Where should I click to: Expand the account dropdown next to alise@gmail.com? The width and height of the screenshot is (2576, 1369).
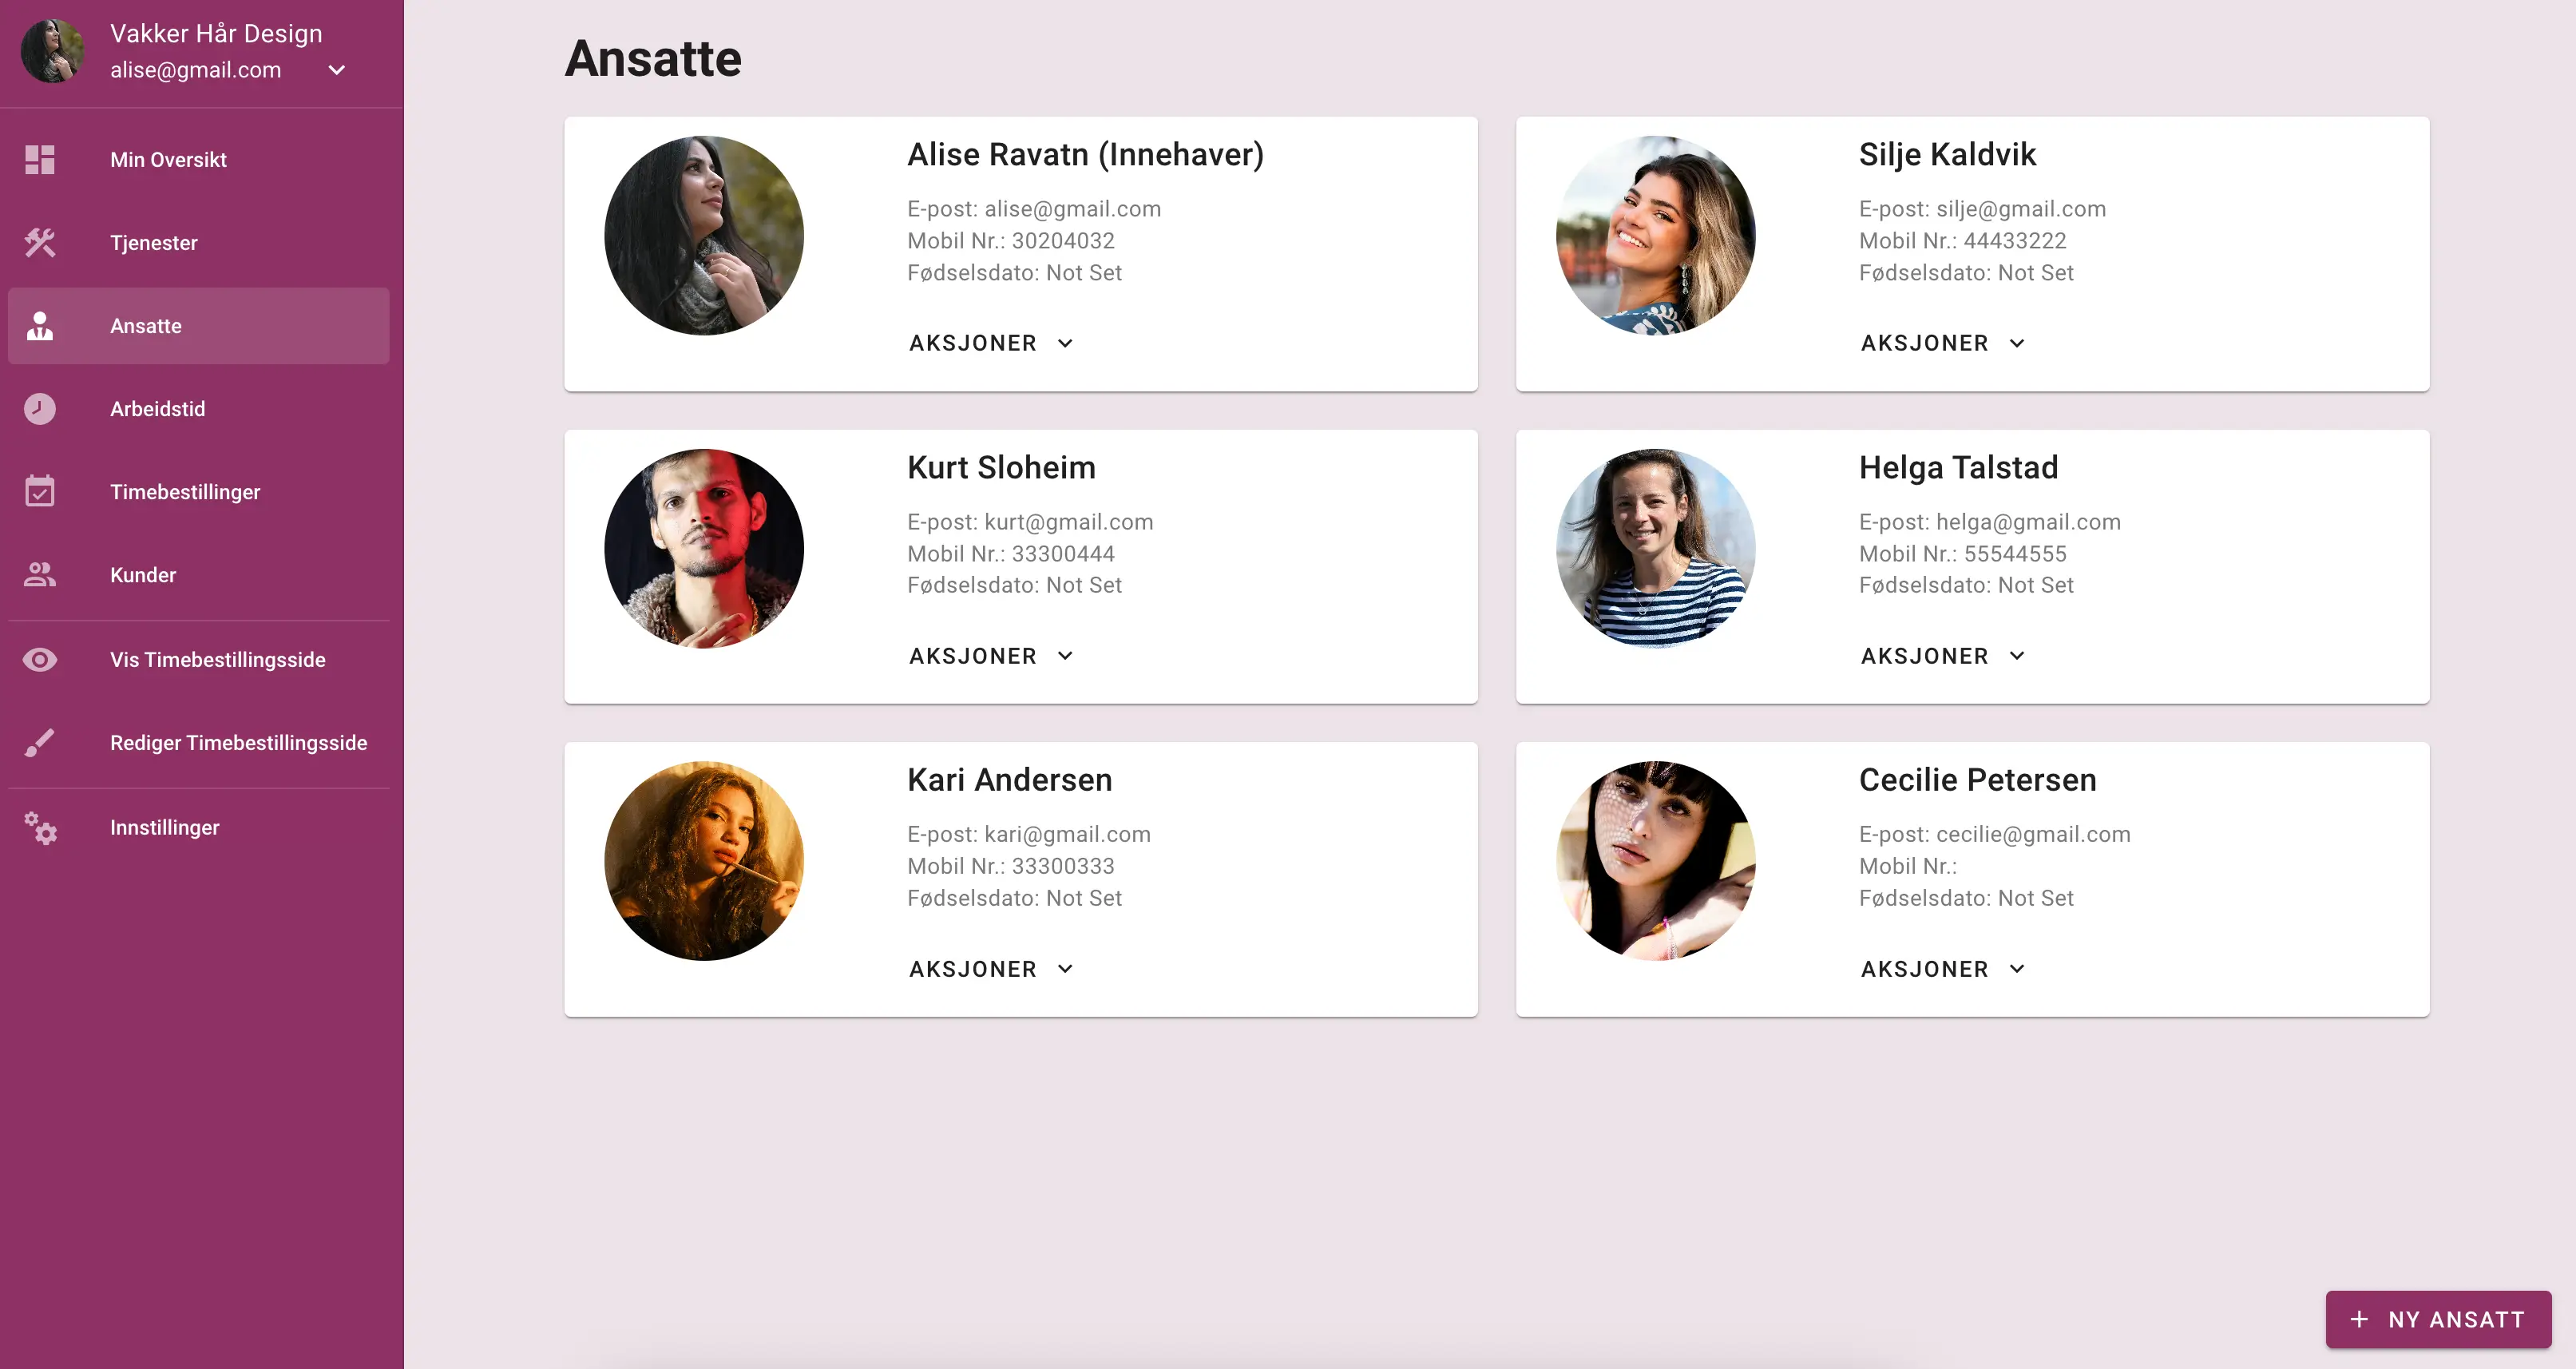pos(337,70)
